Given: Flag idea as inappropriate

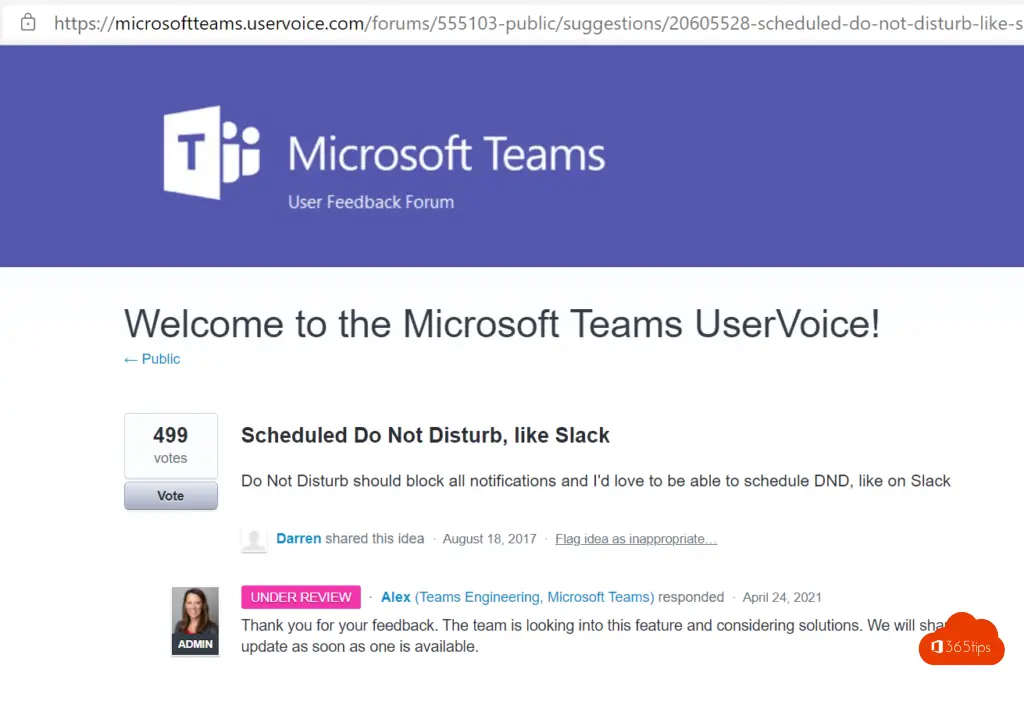Looking at the screenshot, I should (636, 539).
